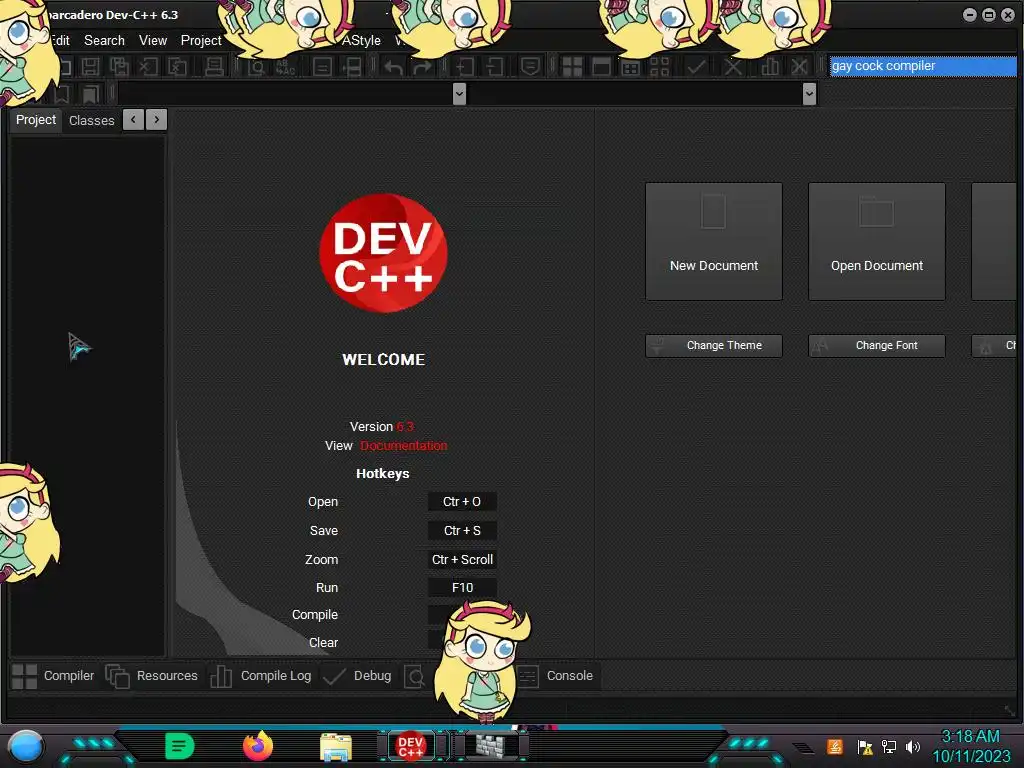Click the Compile four-squares toolbar icon
The image size is (1024, 768).
tap(572, 66)
